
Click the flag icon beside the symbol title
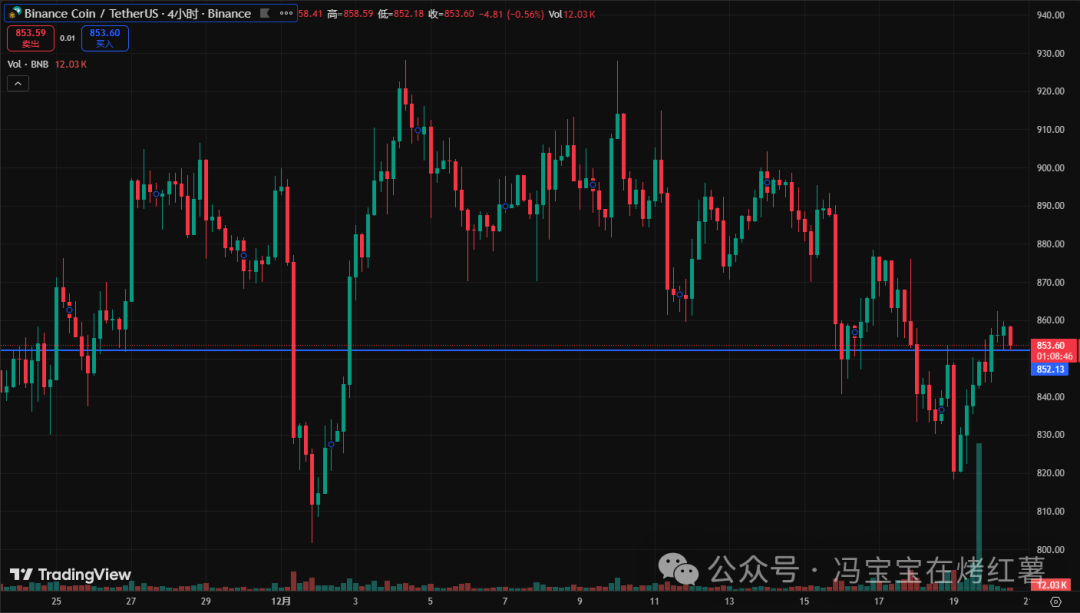point(264,14)
